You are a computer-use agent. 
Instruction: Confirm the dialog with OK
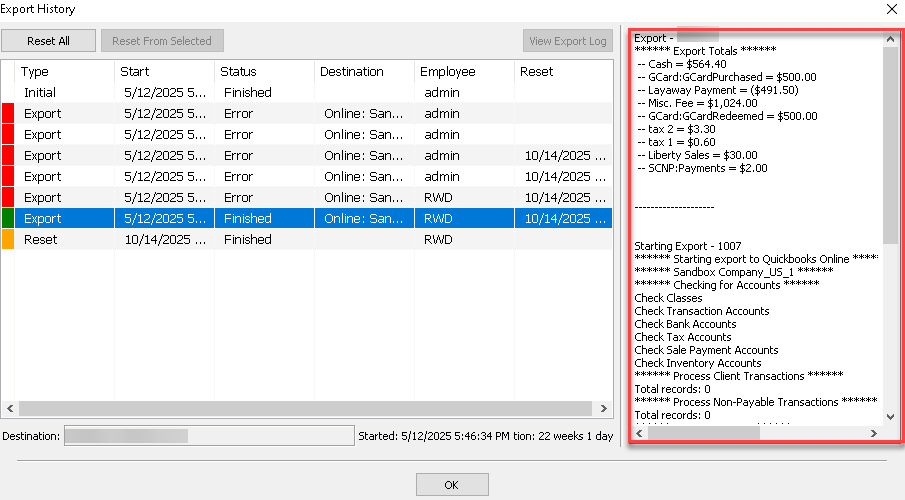(x=452, y=485)
